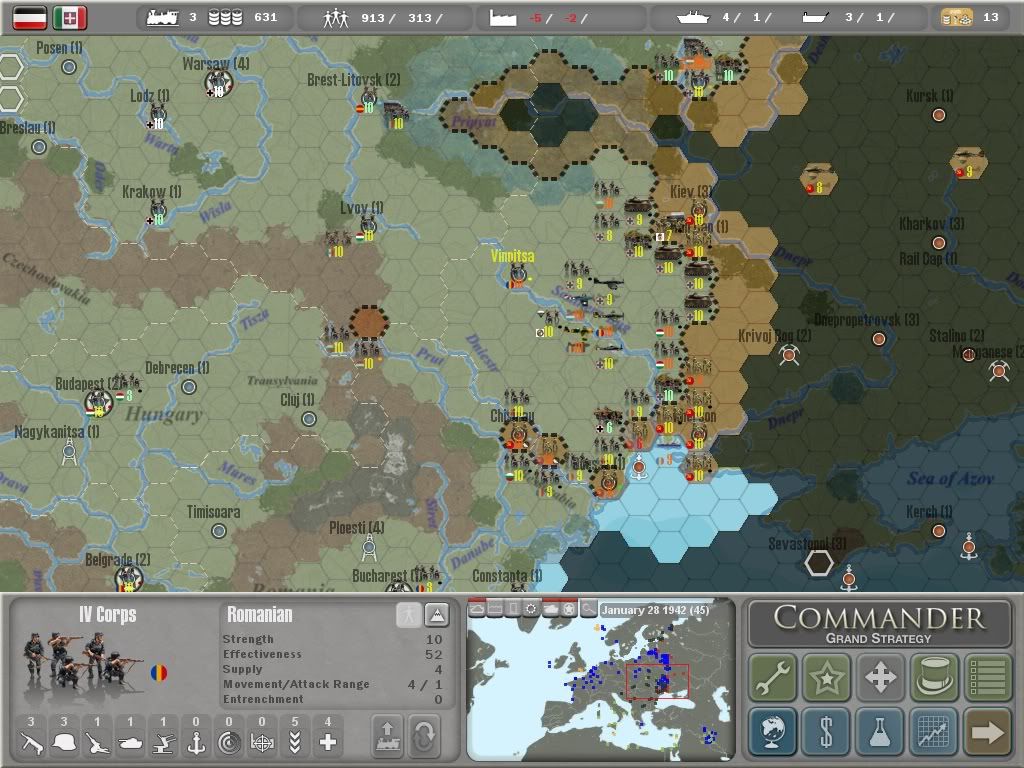Viewport: 1024px width, 768px height.
Task: Click the railway train capacity icon
Action: pos(163,18)
